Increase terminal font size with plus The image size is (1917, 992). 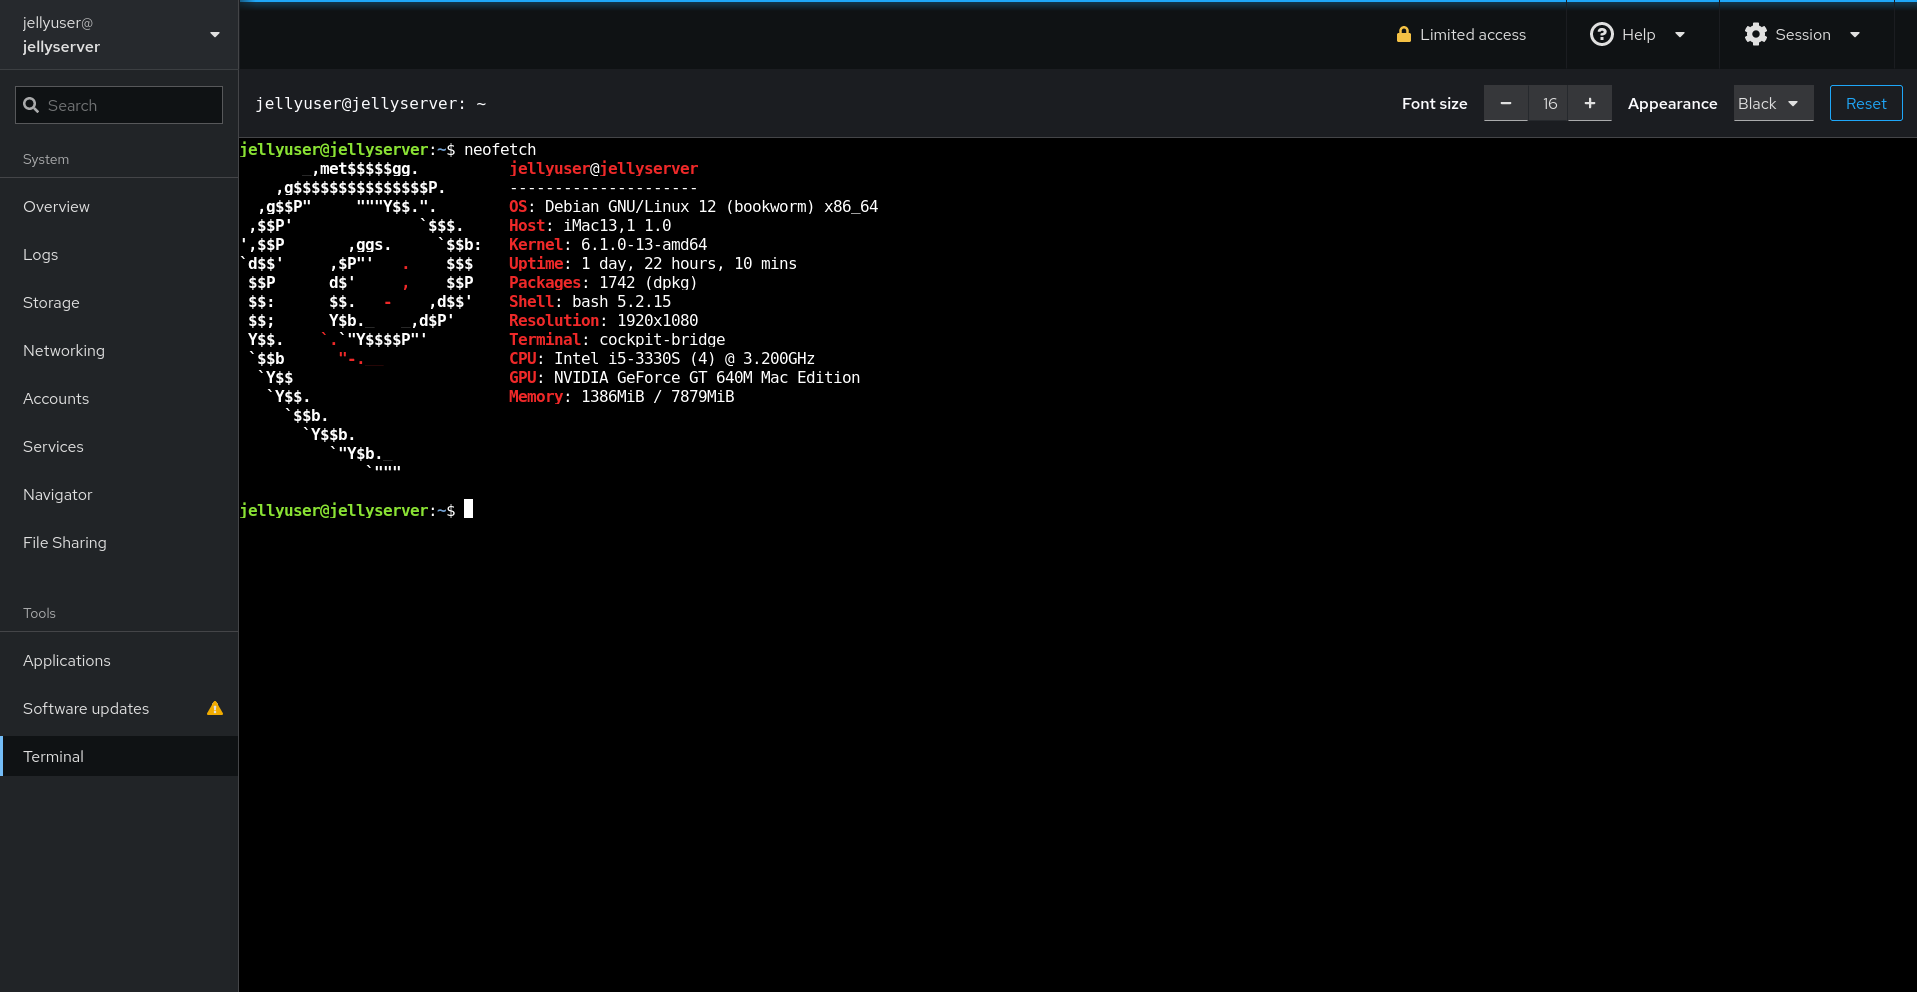coord(1589,104)
